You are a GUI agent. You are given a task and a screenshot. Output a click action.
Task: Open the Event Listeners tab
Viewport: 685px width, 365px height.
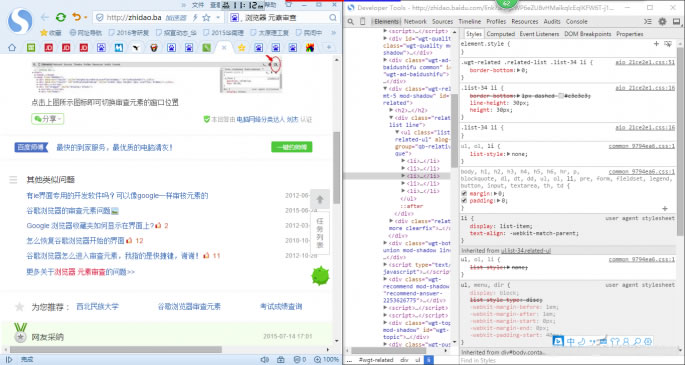(x=539, y=34)
